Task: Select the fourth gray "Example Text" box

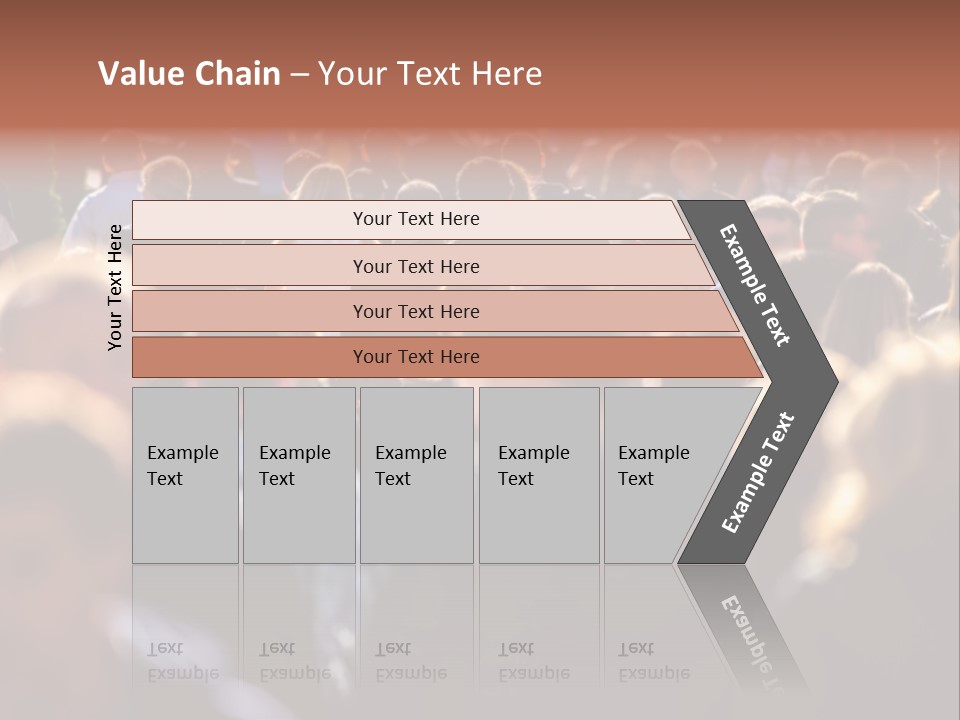Action: pos(538,475)
